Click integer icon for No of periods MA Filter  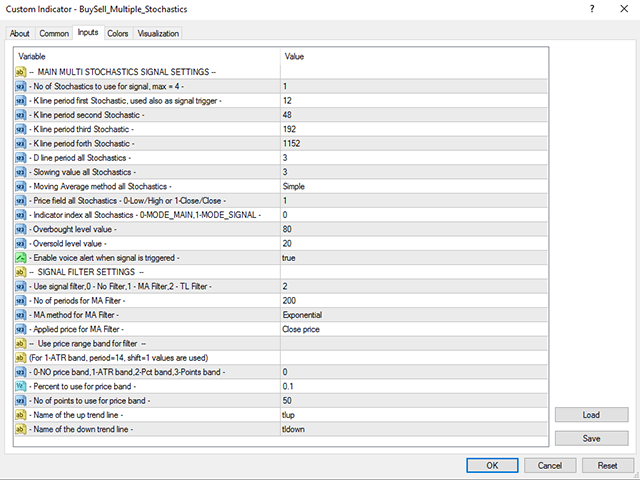pos(20,301)
